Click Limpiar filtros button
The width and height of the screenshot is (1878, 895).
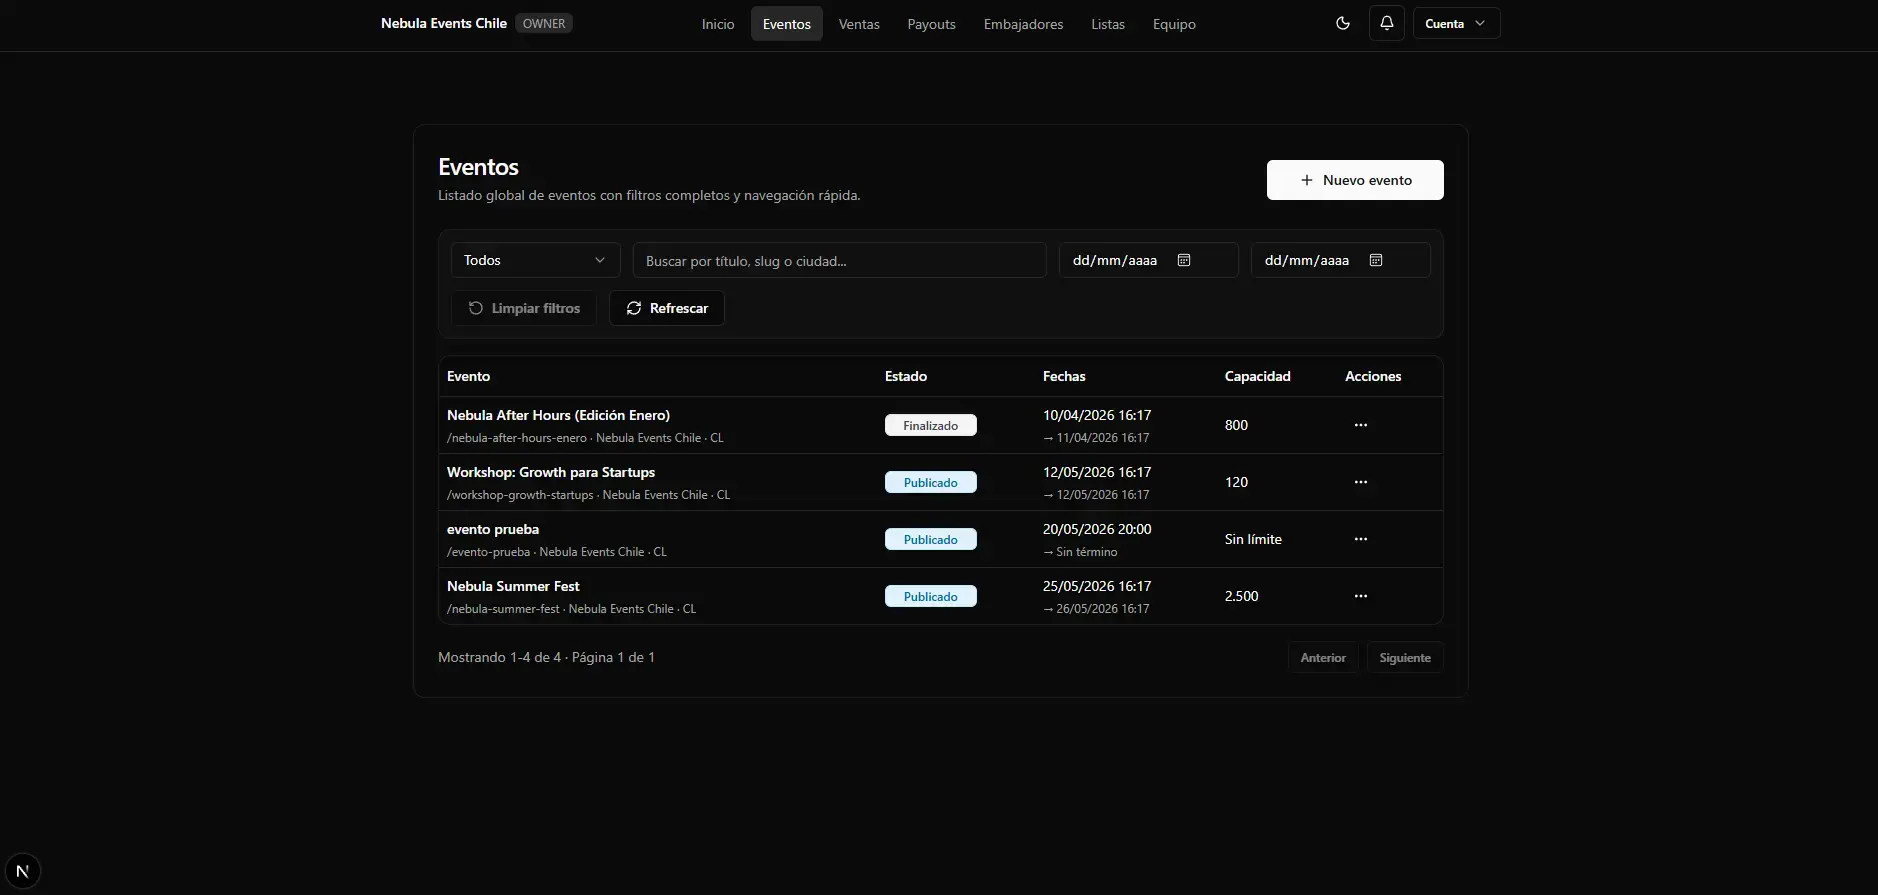click(524, 308)
